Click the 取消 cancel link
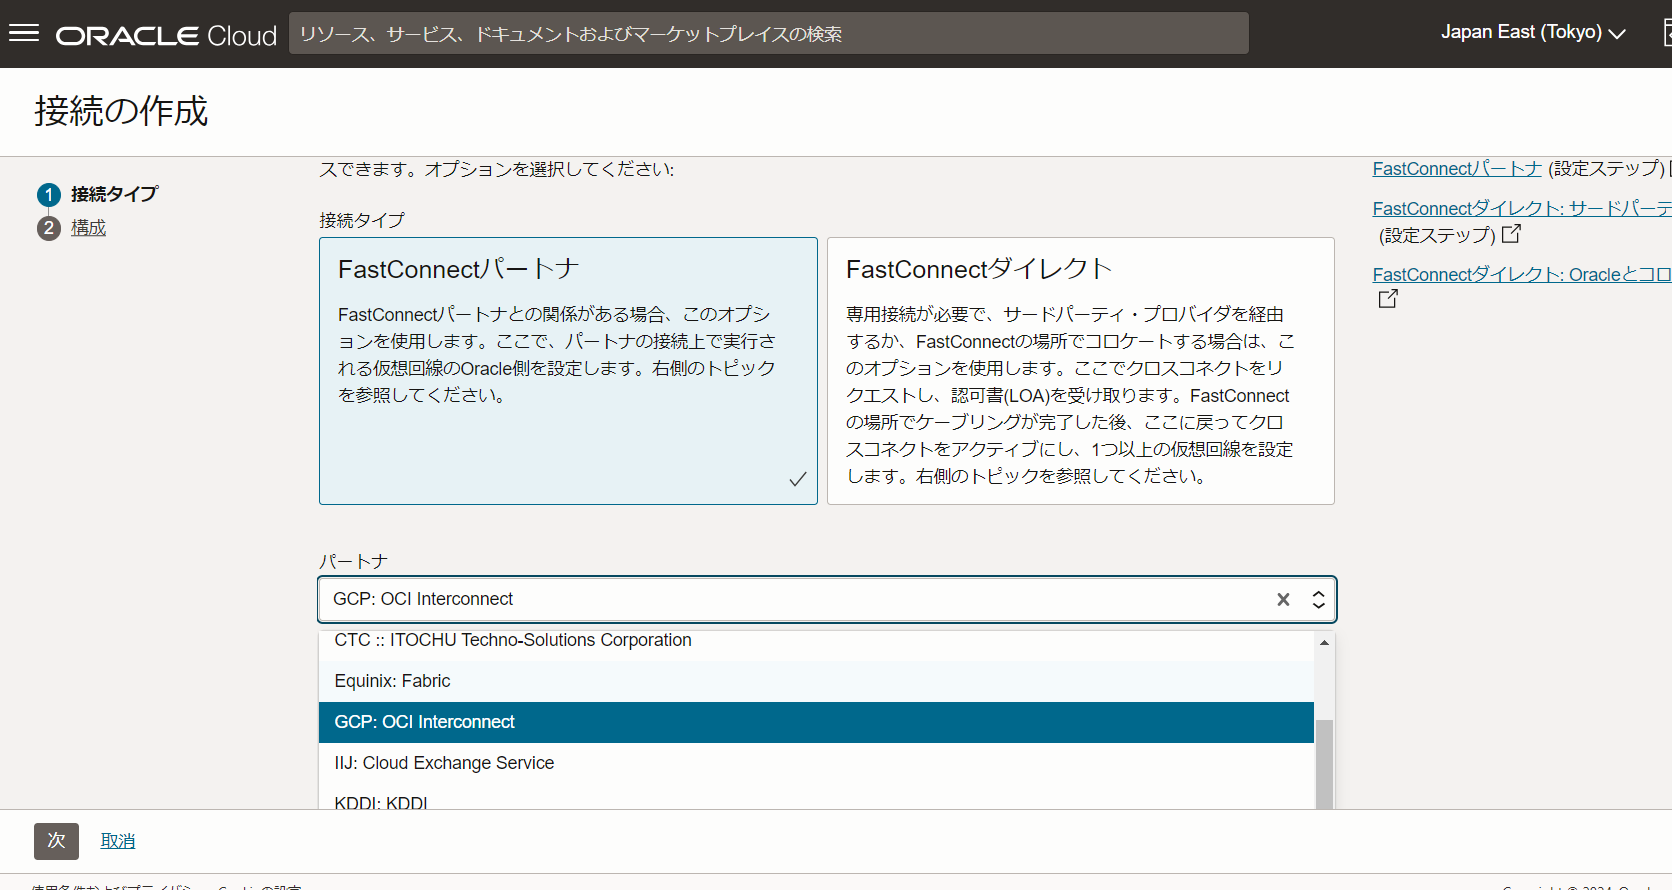The width and height of the screenshot is (1672, 890). tap(118, 841)
